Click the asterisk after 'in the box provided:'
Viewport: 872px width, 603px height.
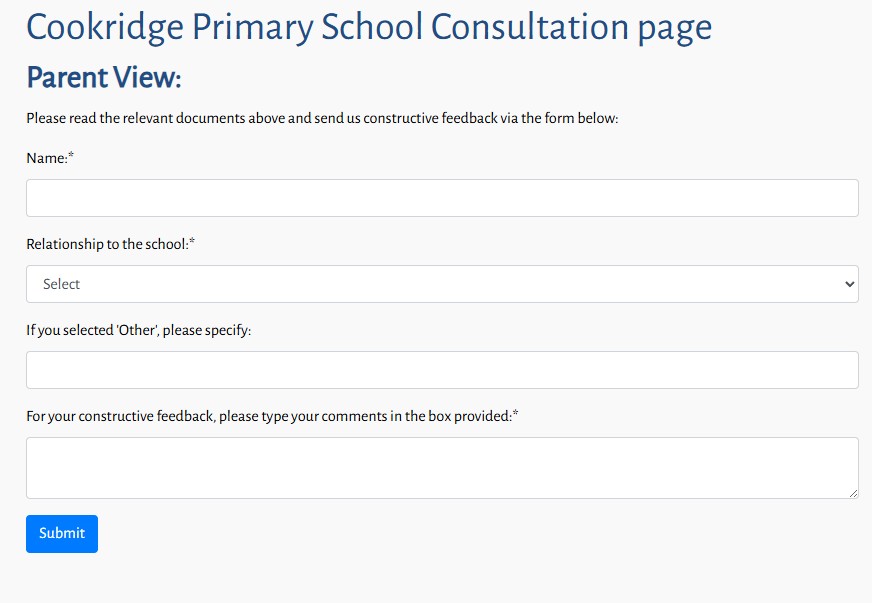[x=515, y=415]
